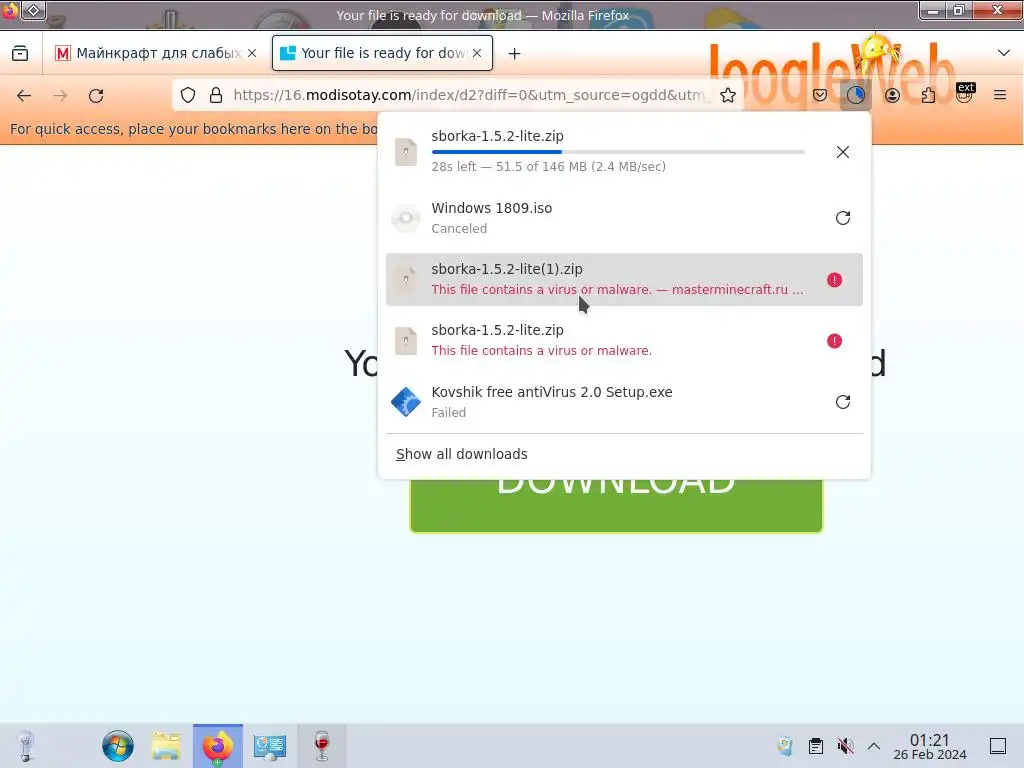The height and width of the screenshot is (768, 1024).
Task: Toggle the downloads panel toolbar button
Action: [x=856, y=95]
